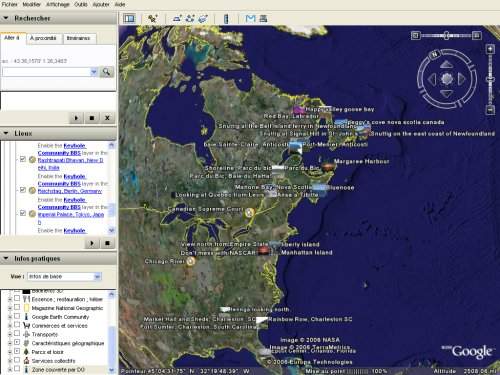Enable the Commerces et services layer checkbox
Viewport: 500px width, 375px height.
click(17, 325)
